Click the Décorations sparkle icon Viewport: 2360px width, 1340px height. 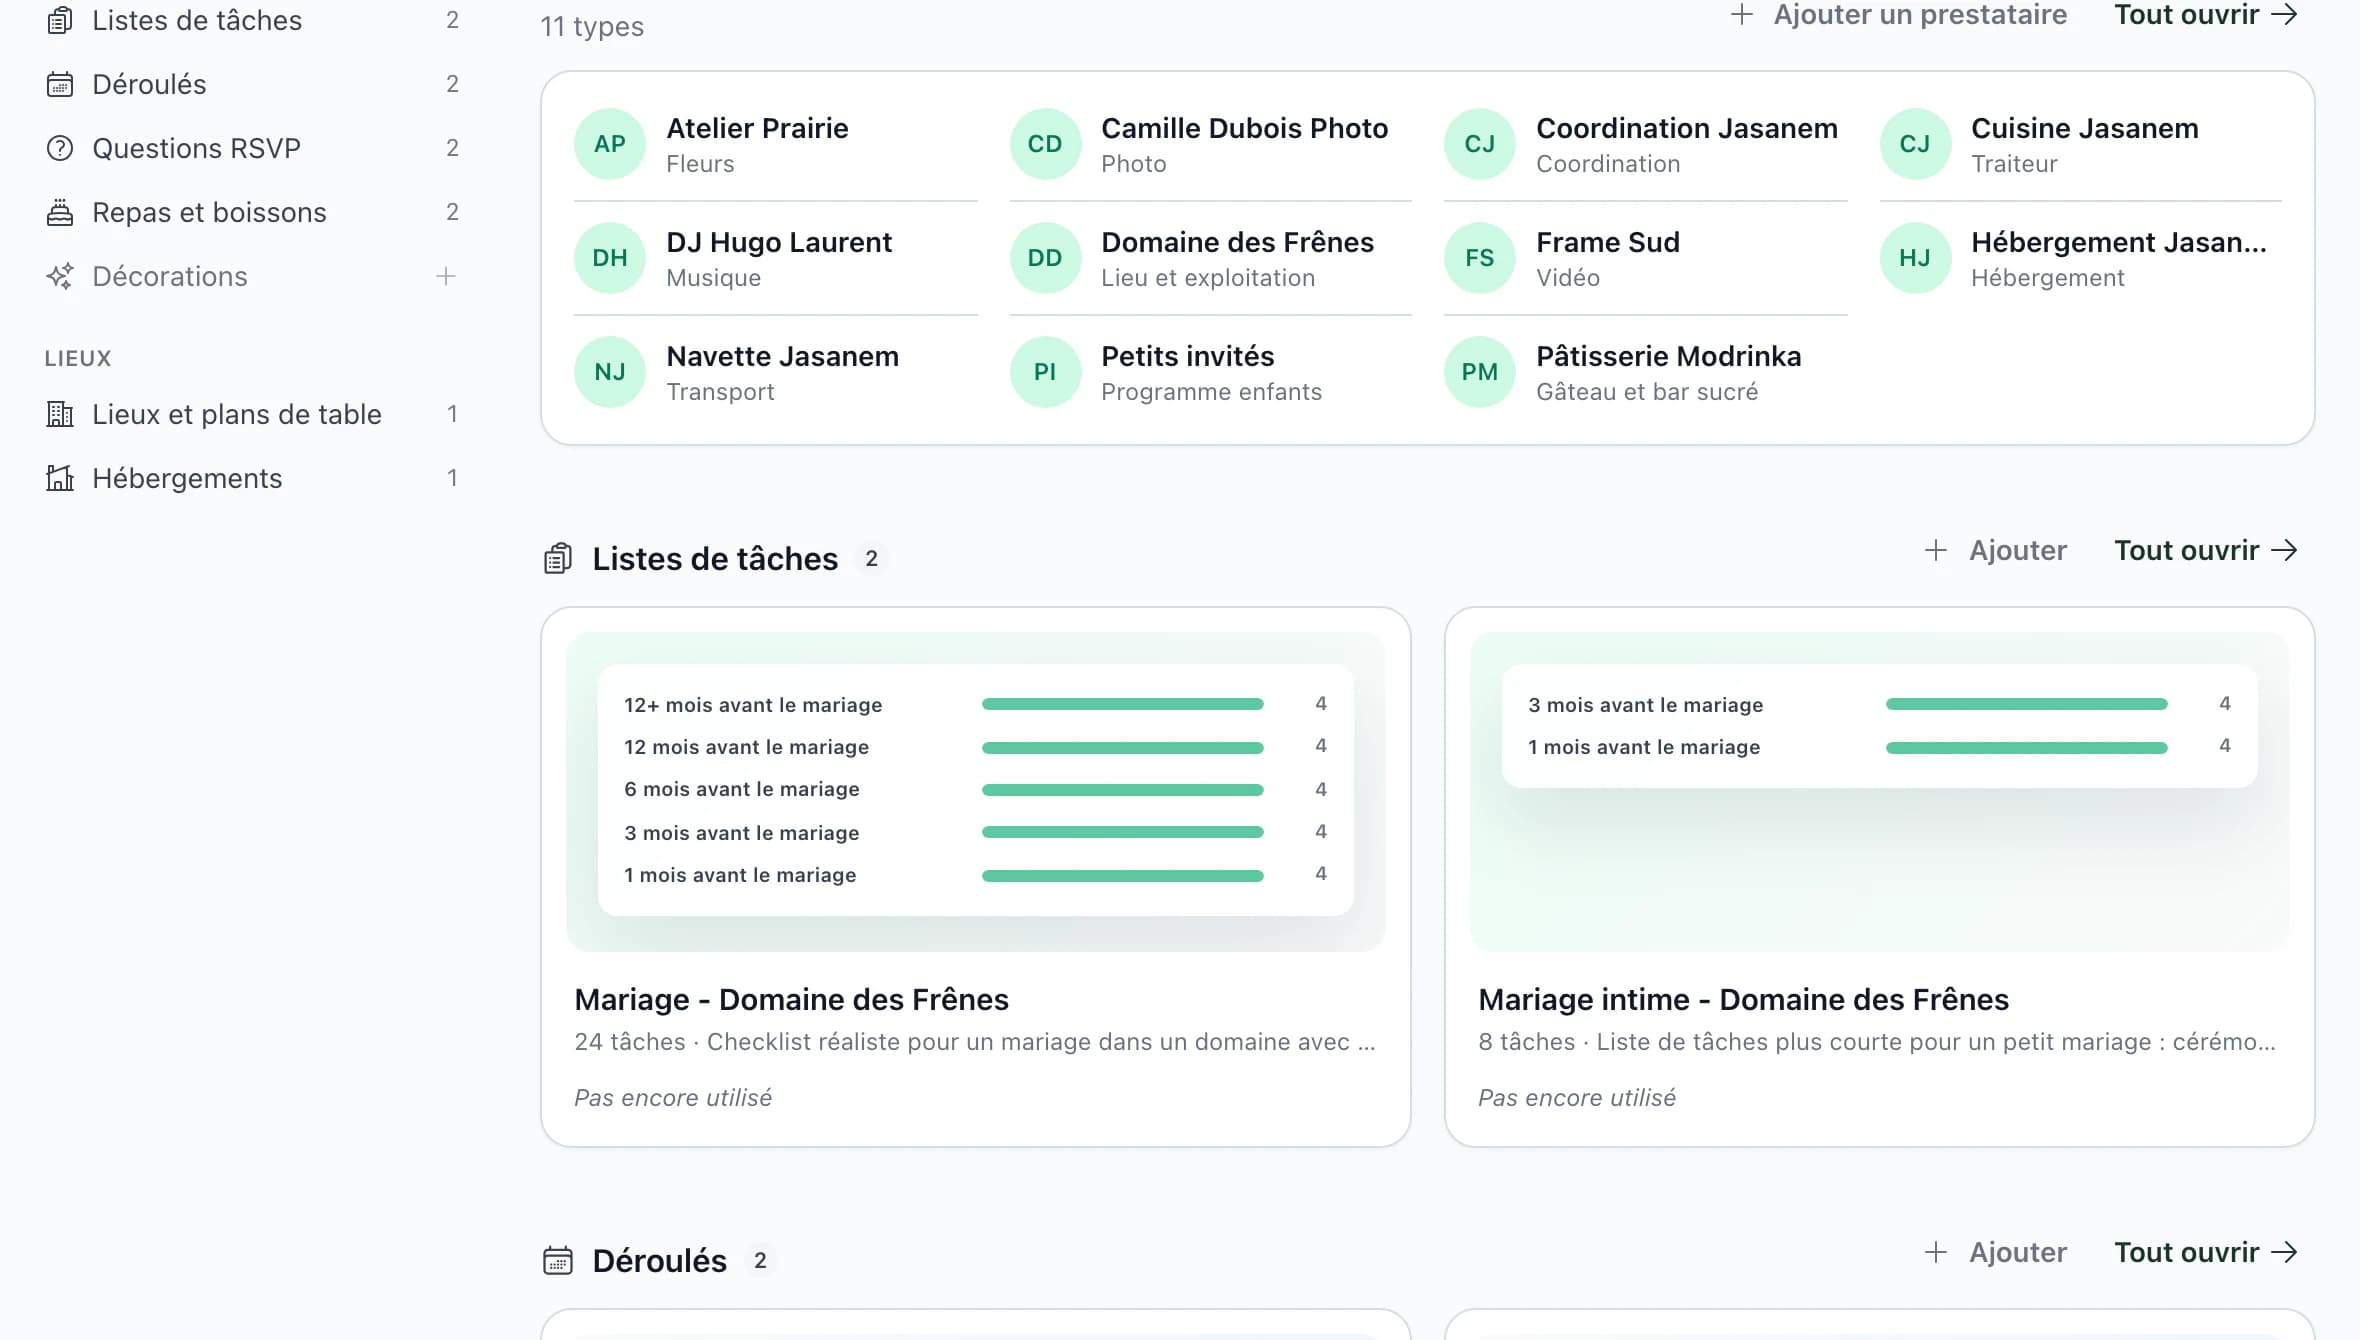click(60, 276)
